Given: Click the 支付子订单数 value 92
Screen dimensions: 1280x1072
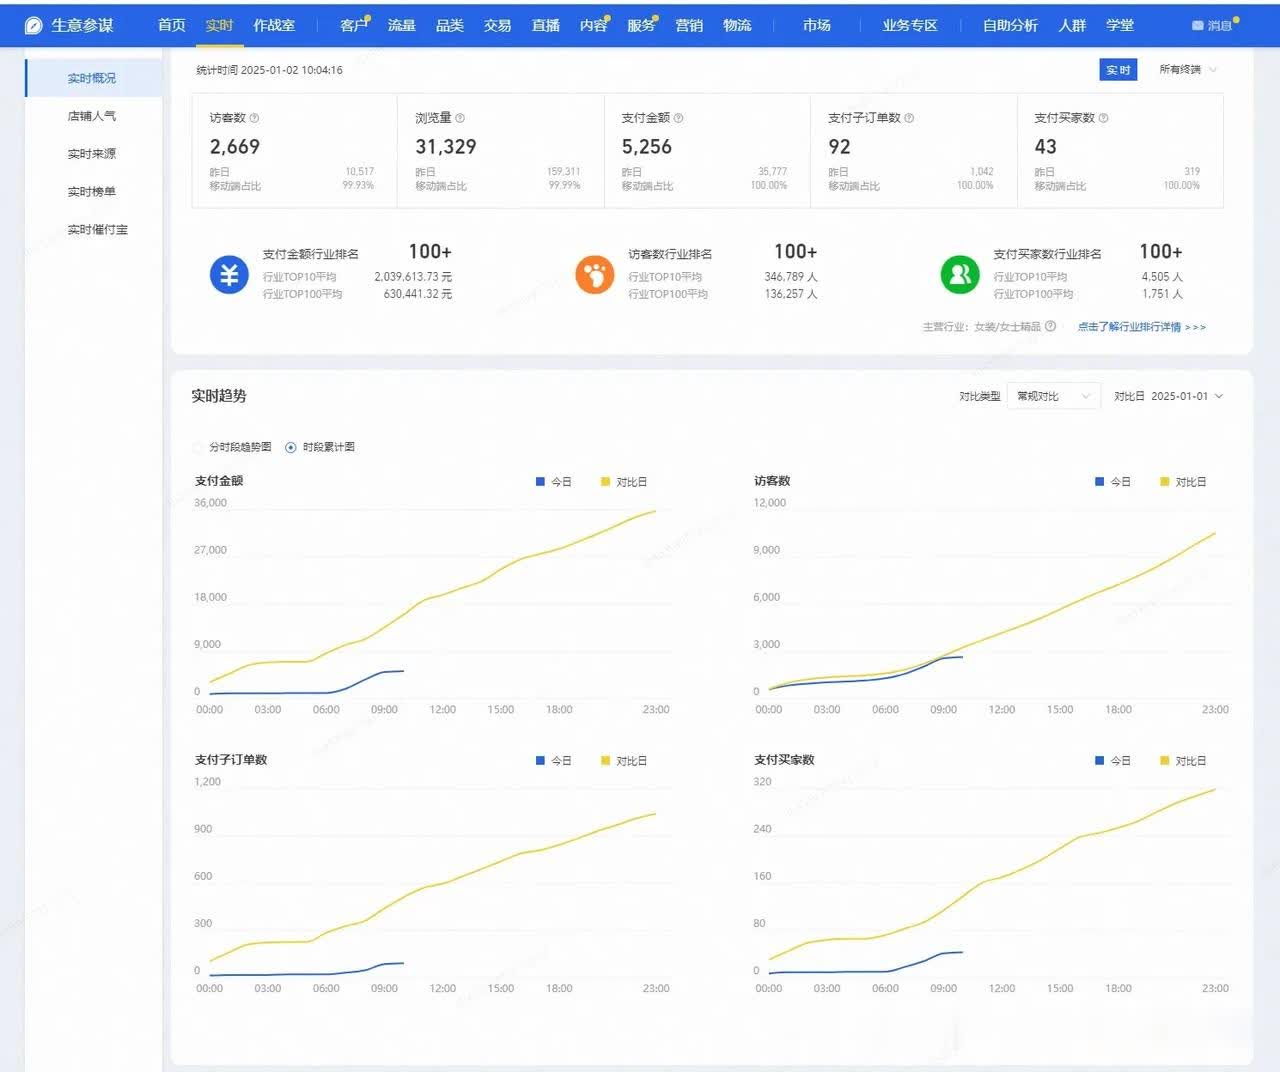Looking at the screenshot, I should [839, 147].
